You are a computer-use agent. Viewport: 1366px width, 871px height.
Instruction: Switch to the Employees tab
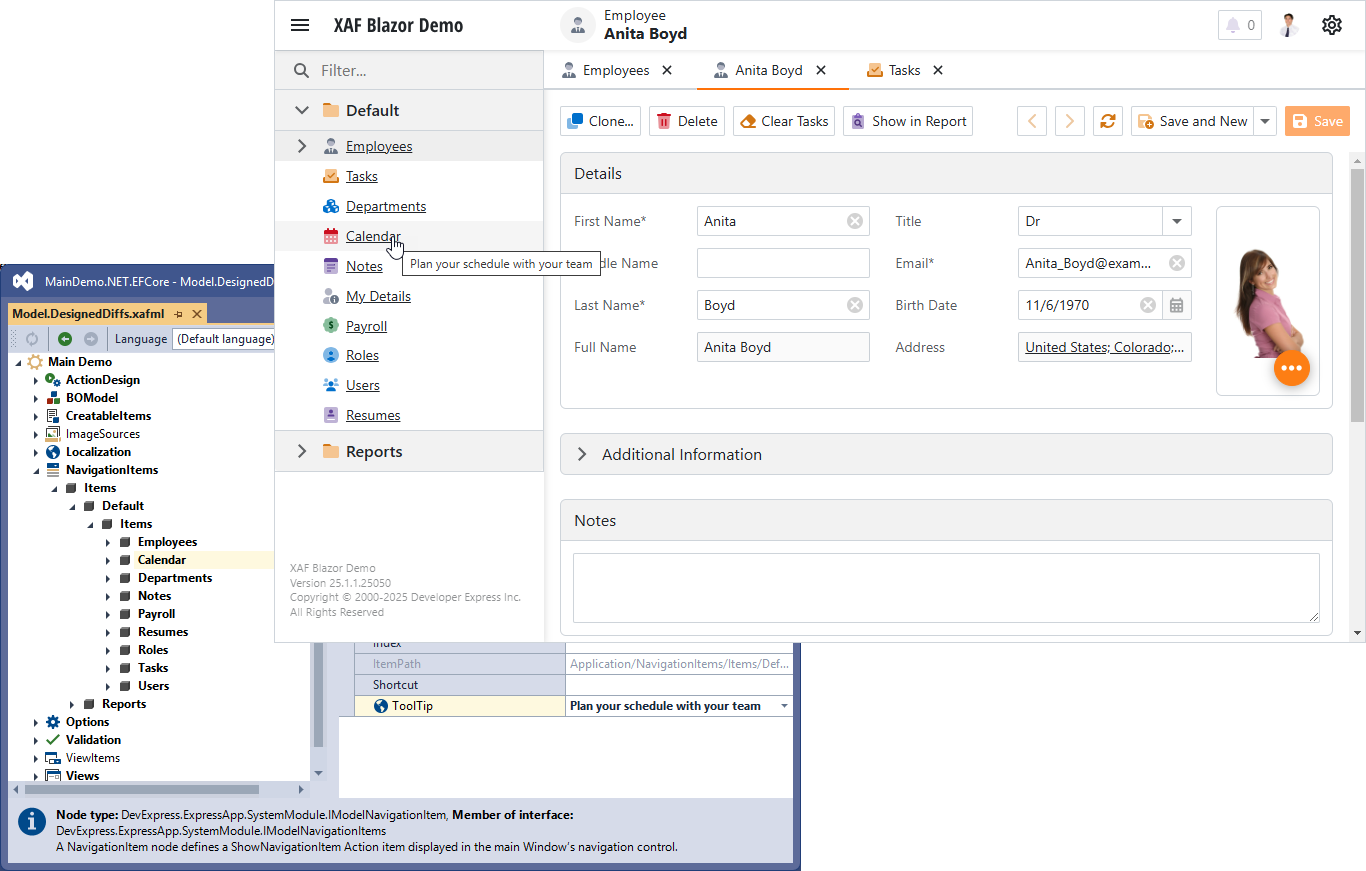pos(616,70)
